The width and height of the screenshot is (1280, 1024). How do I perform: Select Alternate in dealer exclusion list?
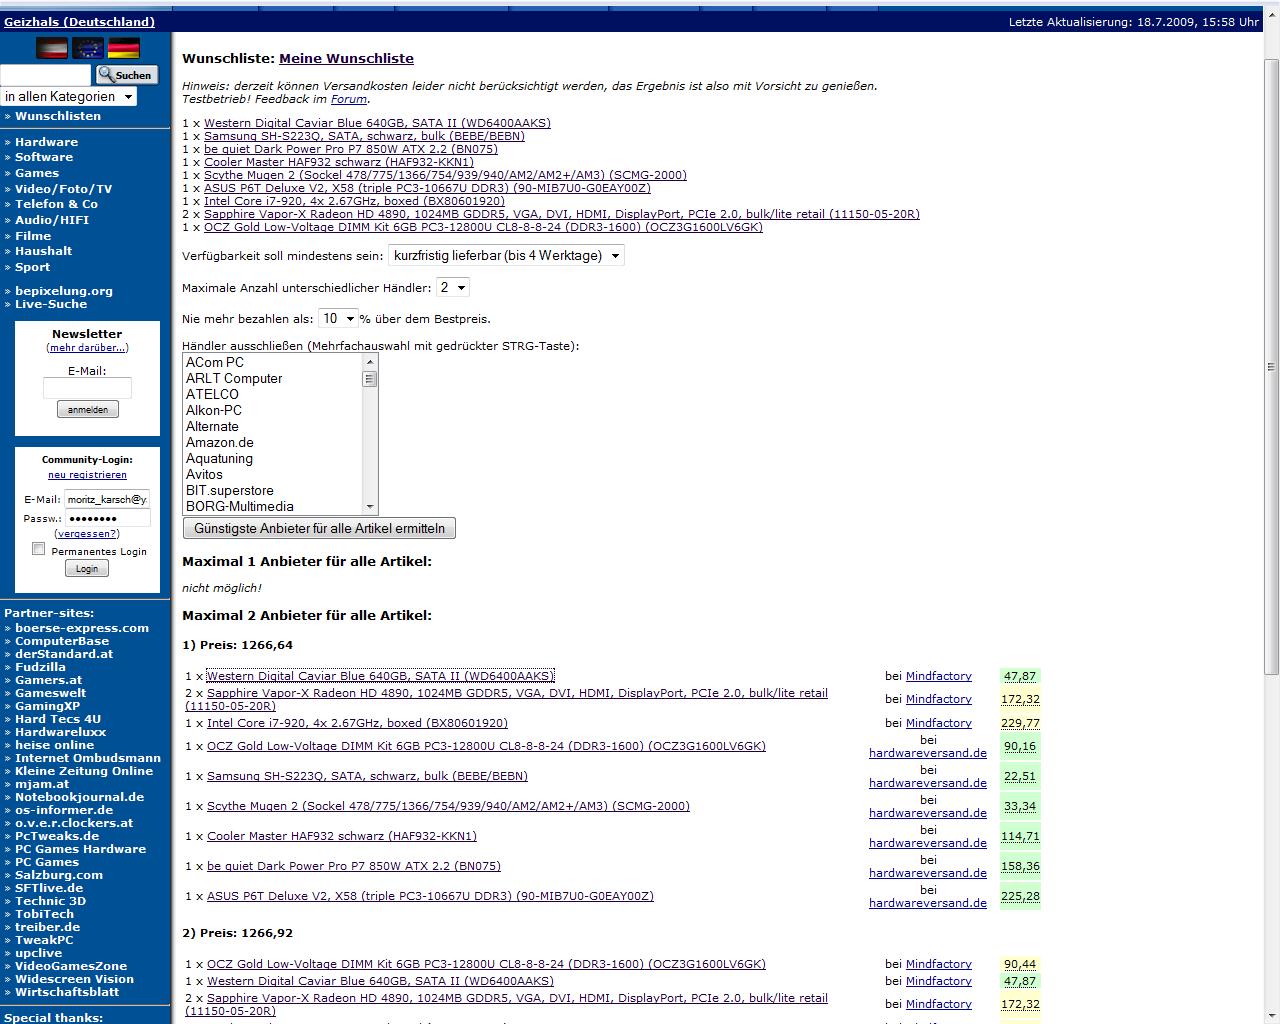(272, 426)
